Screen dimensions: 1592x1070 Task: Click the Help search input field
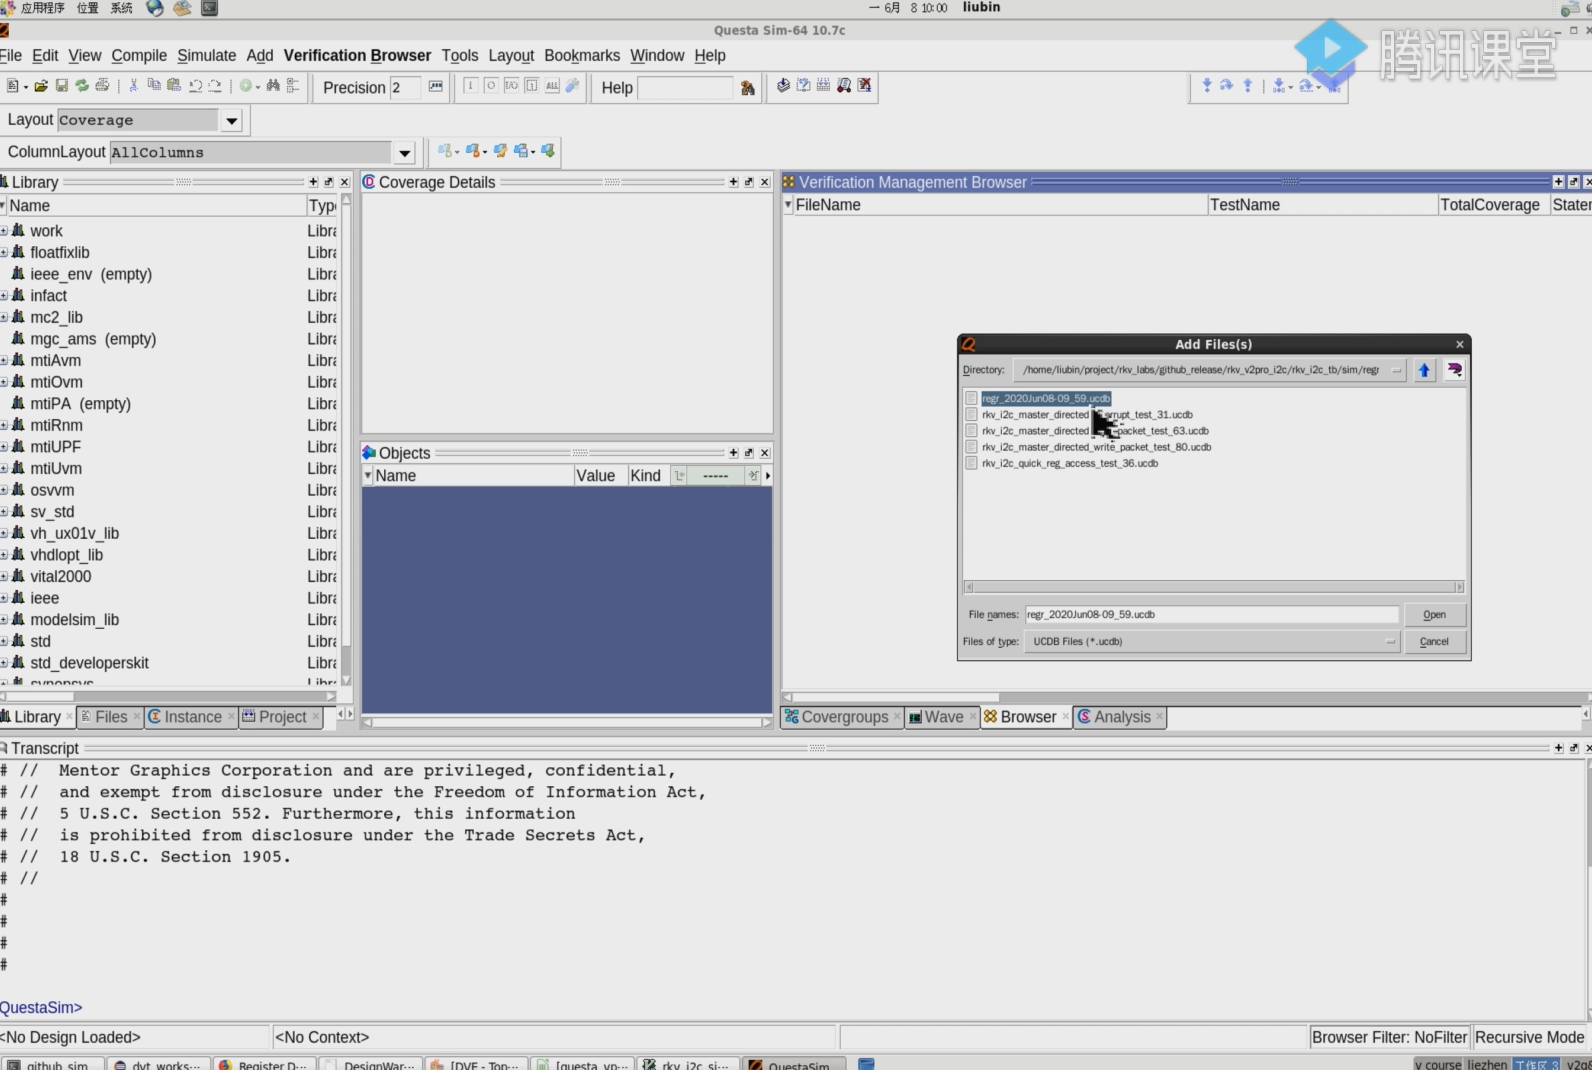click(685, 88)
